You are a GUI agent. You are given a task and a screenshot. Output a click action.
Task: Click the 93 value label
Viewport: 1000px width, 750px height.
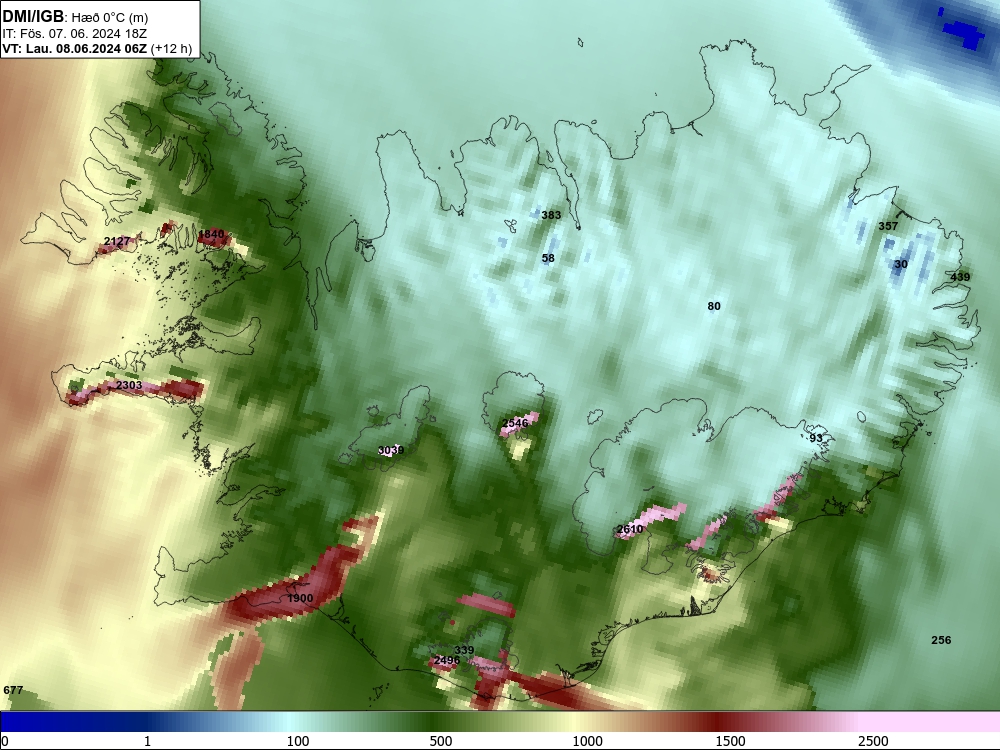tap(816, 438)
